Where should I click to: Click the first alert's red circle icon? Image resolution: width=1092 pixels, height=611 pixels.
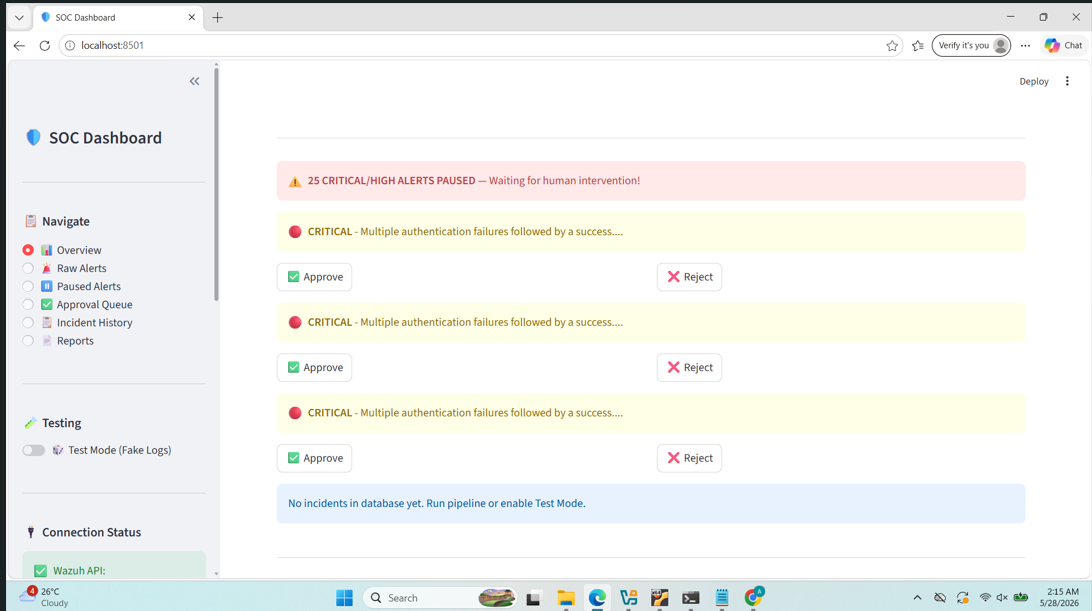click(x=295, y=232)
